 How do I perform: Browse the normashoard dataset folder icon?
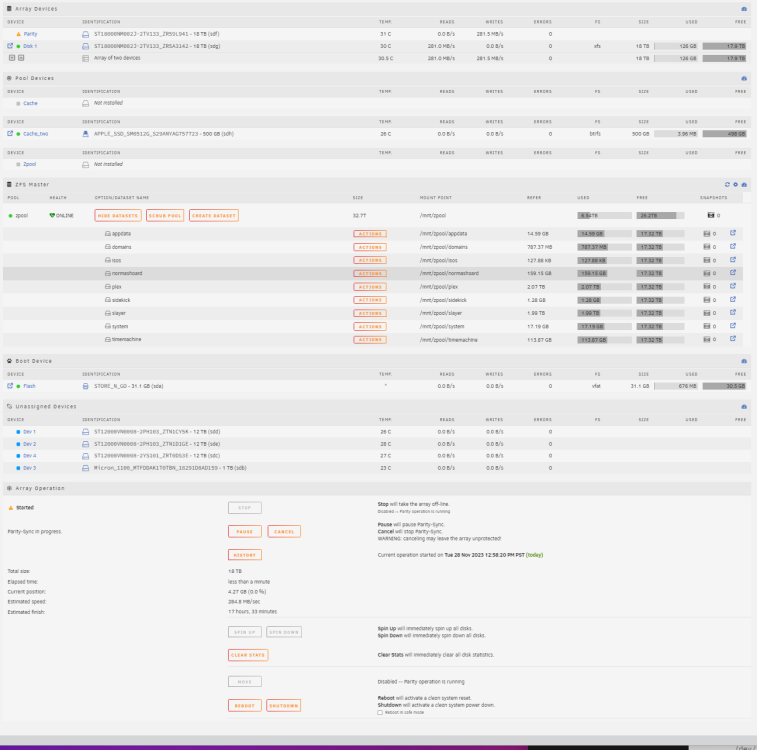coord(732,273)
